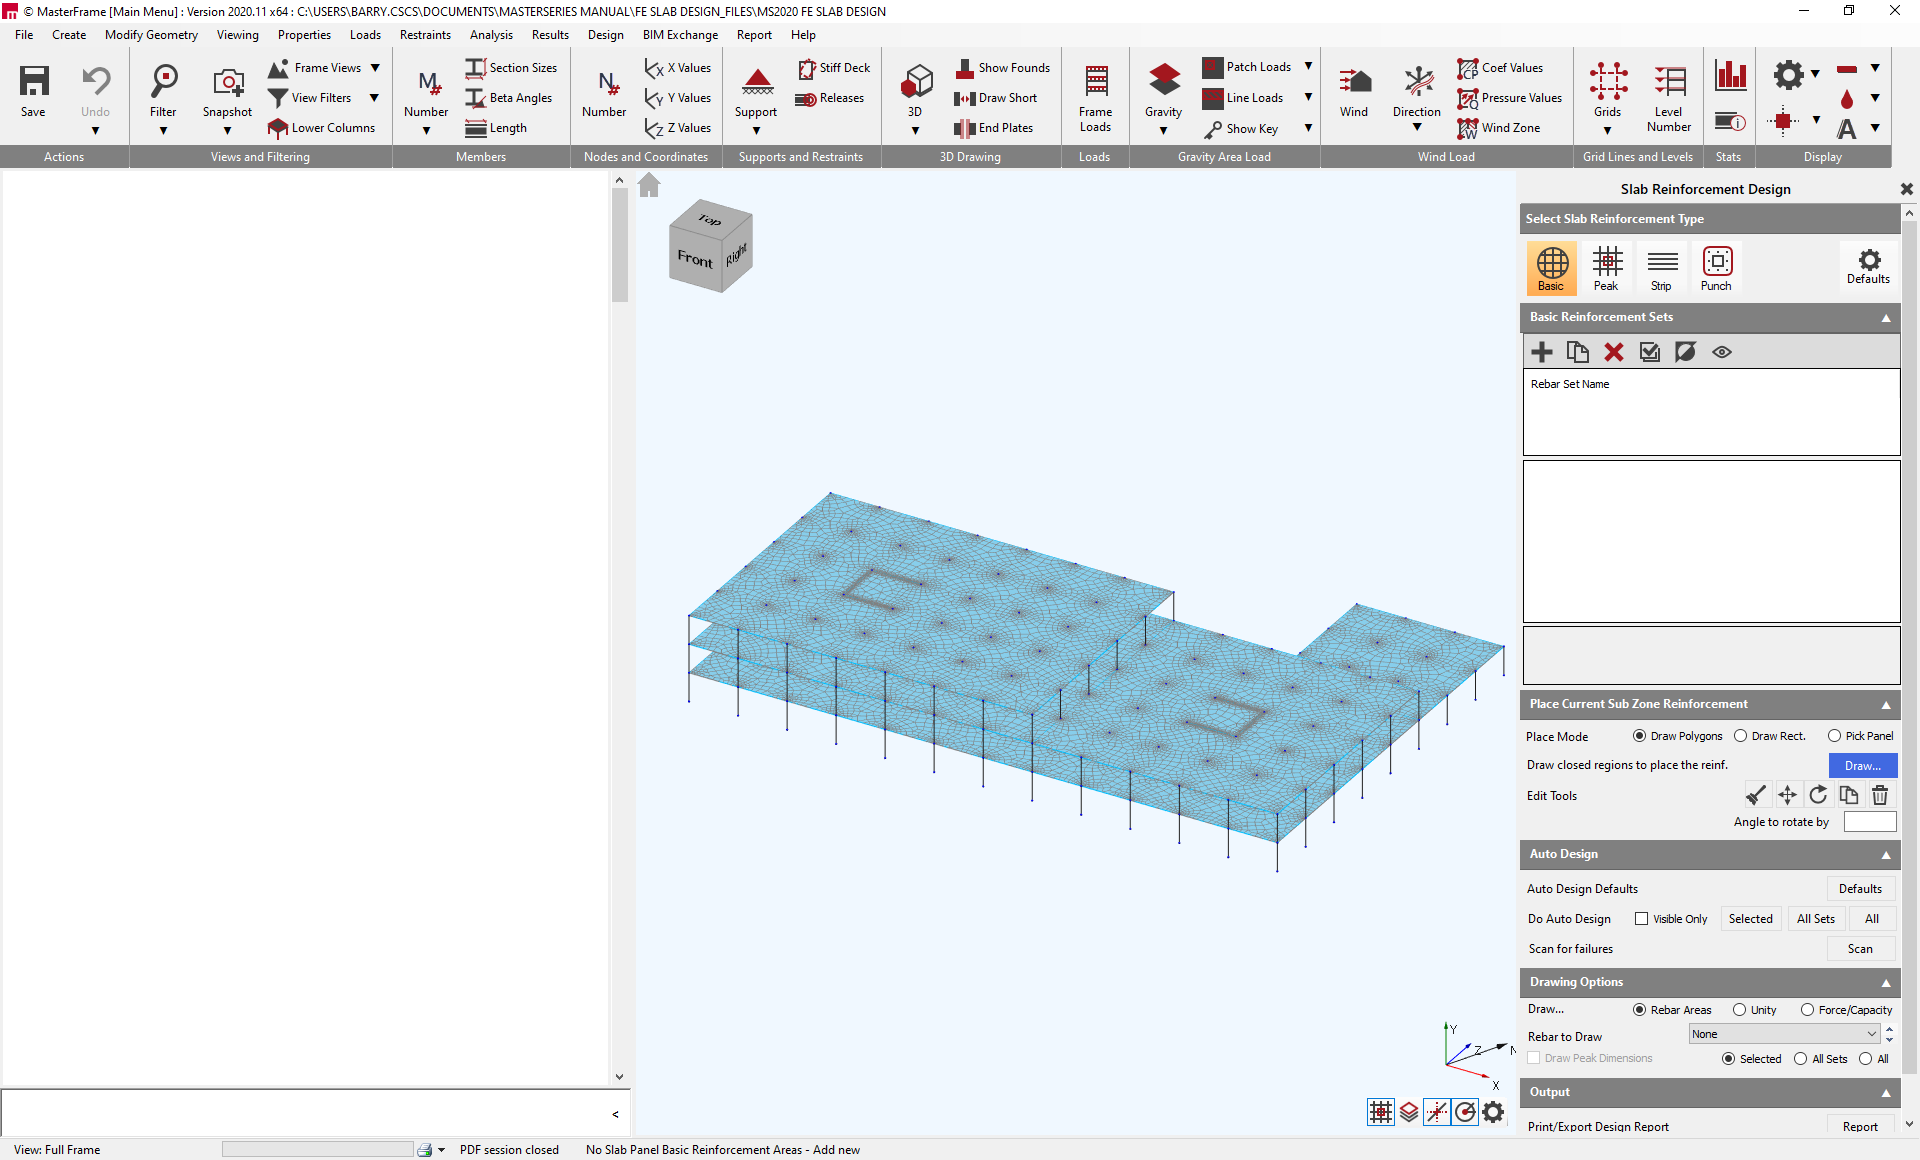Select the Peak reinforcement type icon
The width and height of the screenshot is (1920, 1160).
1606,267
